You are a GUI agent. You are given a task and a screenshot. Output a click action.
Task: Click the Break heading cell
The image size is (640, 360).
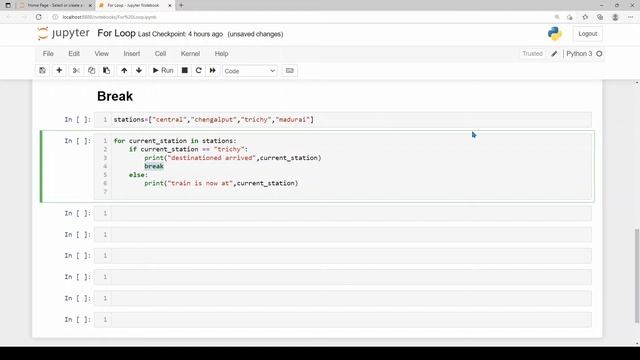click(115, 96)
